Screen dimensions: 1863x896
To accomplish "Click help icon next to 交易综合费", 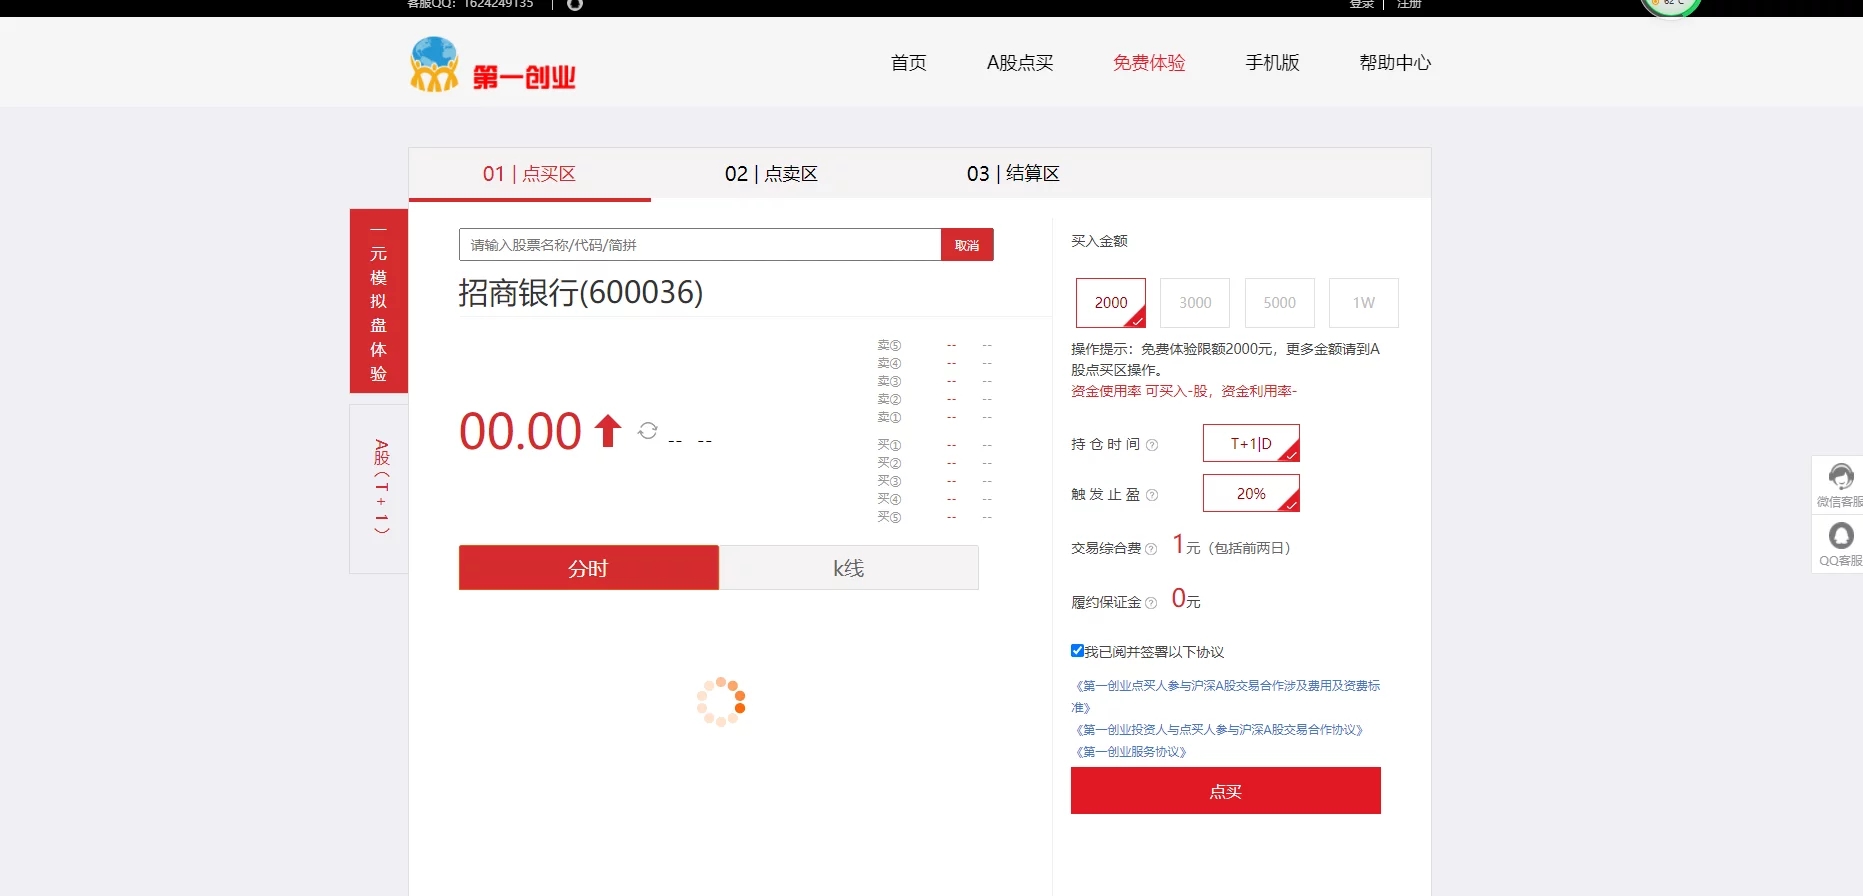I will click(1151, 549).
